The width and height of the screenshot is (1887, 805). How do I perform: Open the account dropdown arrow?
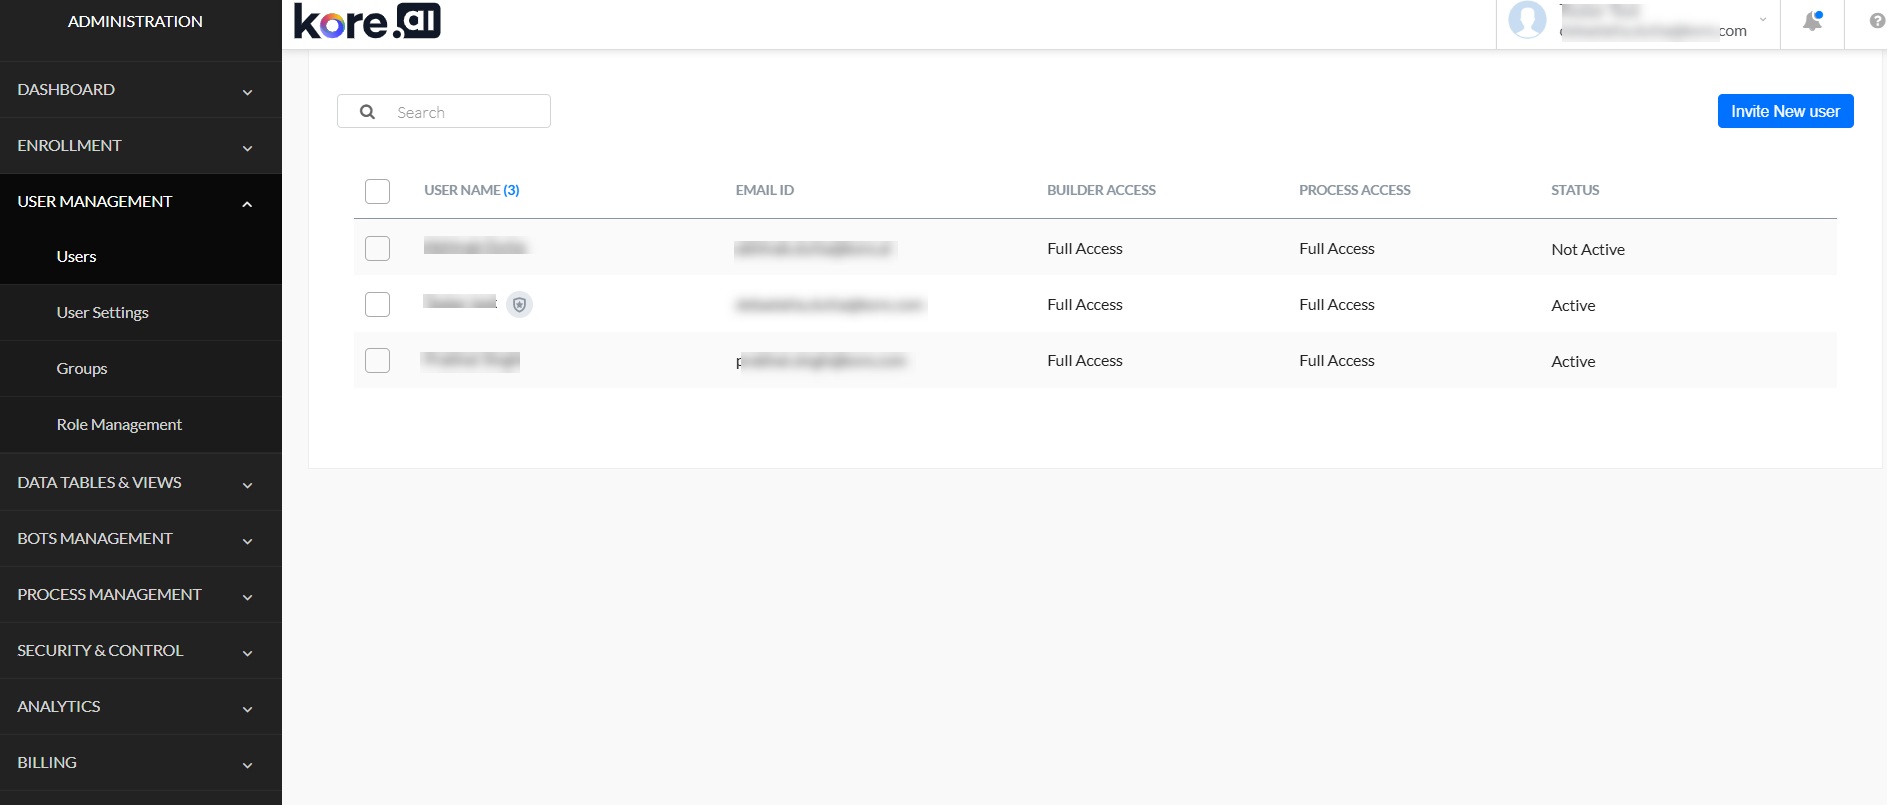[1763, 20]
